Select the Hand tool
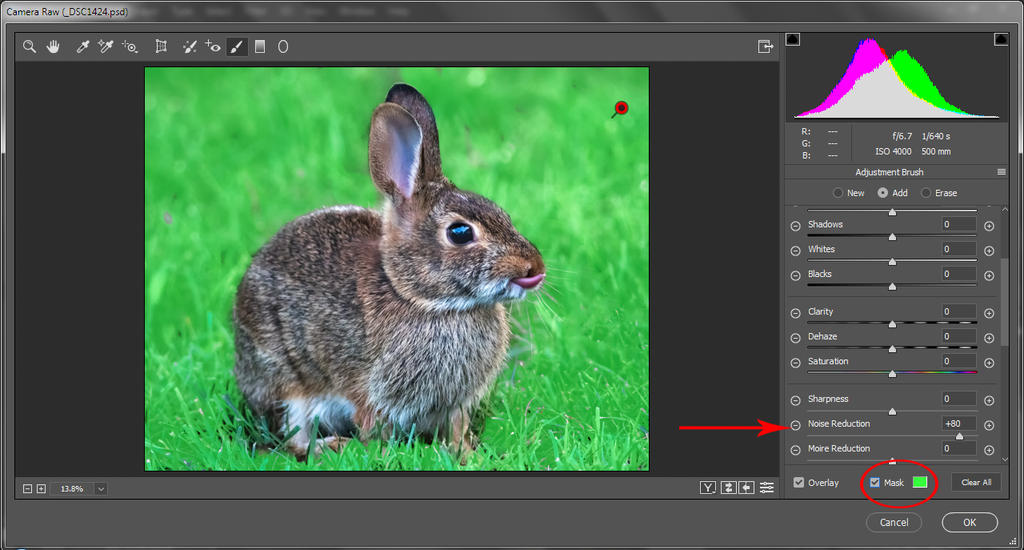Screen dimensions: 1024x550 click(x=53, y=47)
